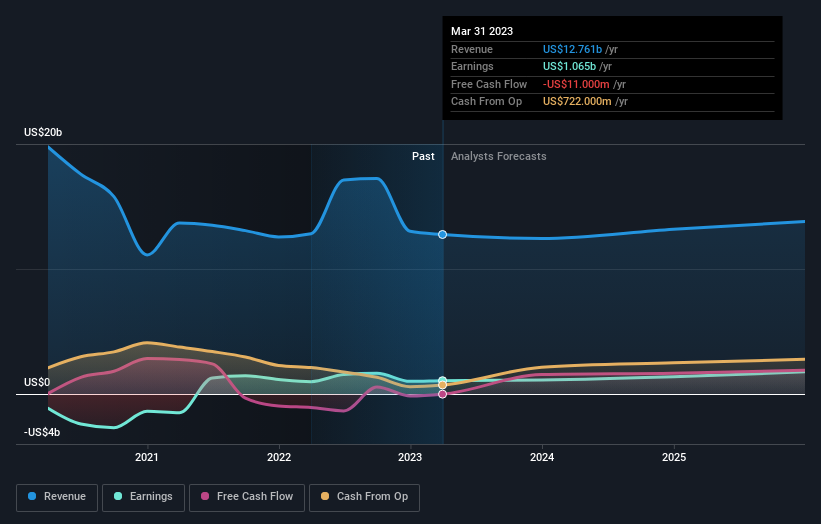Viewport: 821px width, 524px height.
Task: Click the pink Free Cash Flow data point
Action: 442,394
